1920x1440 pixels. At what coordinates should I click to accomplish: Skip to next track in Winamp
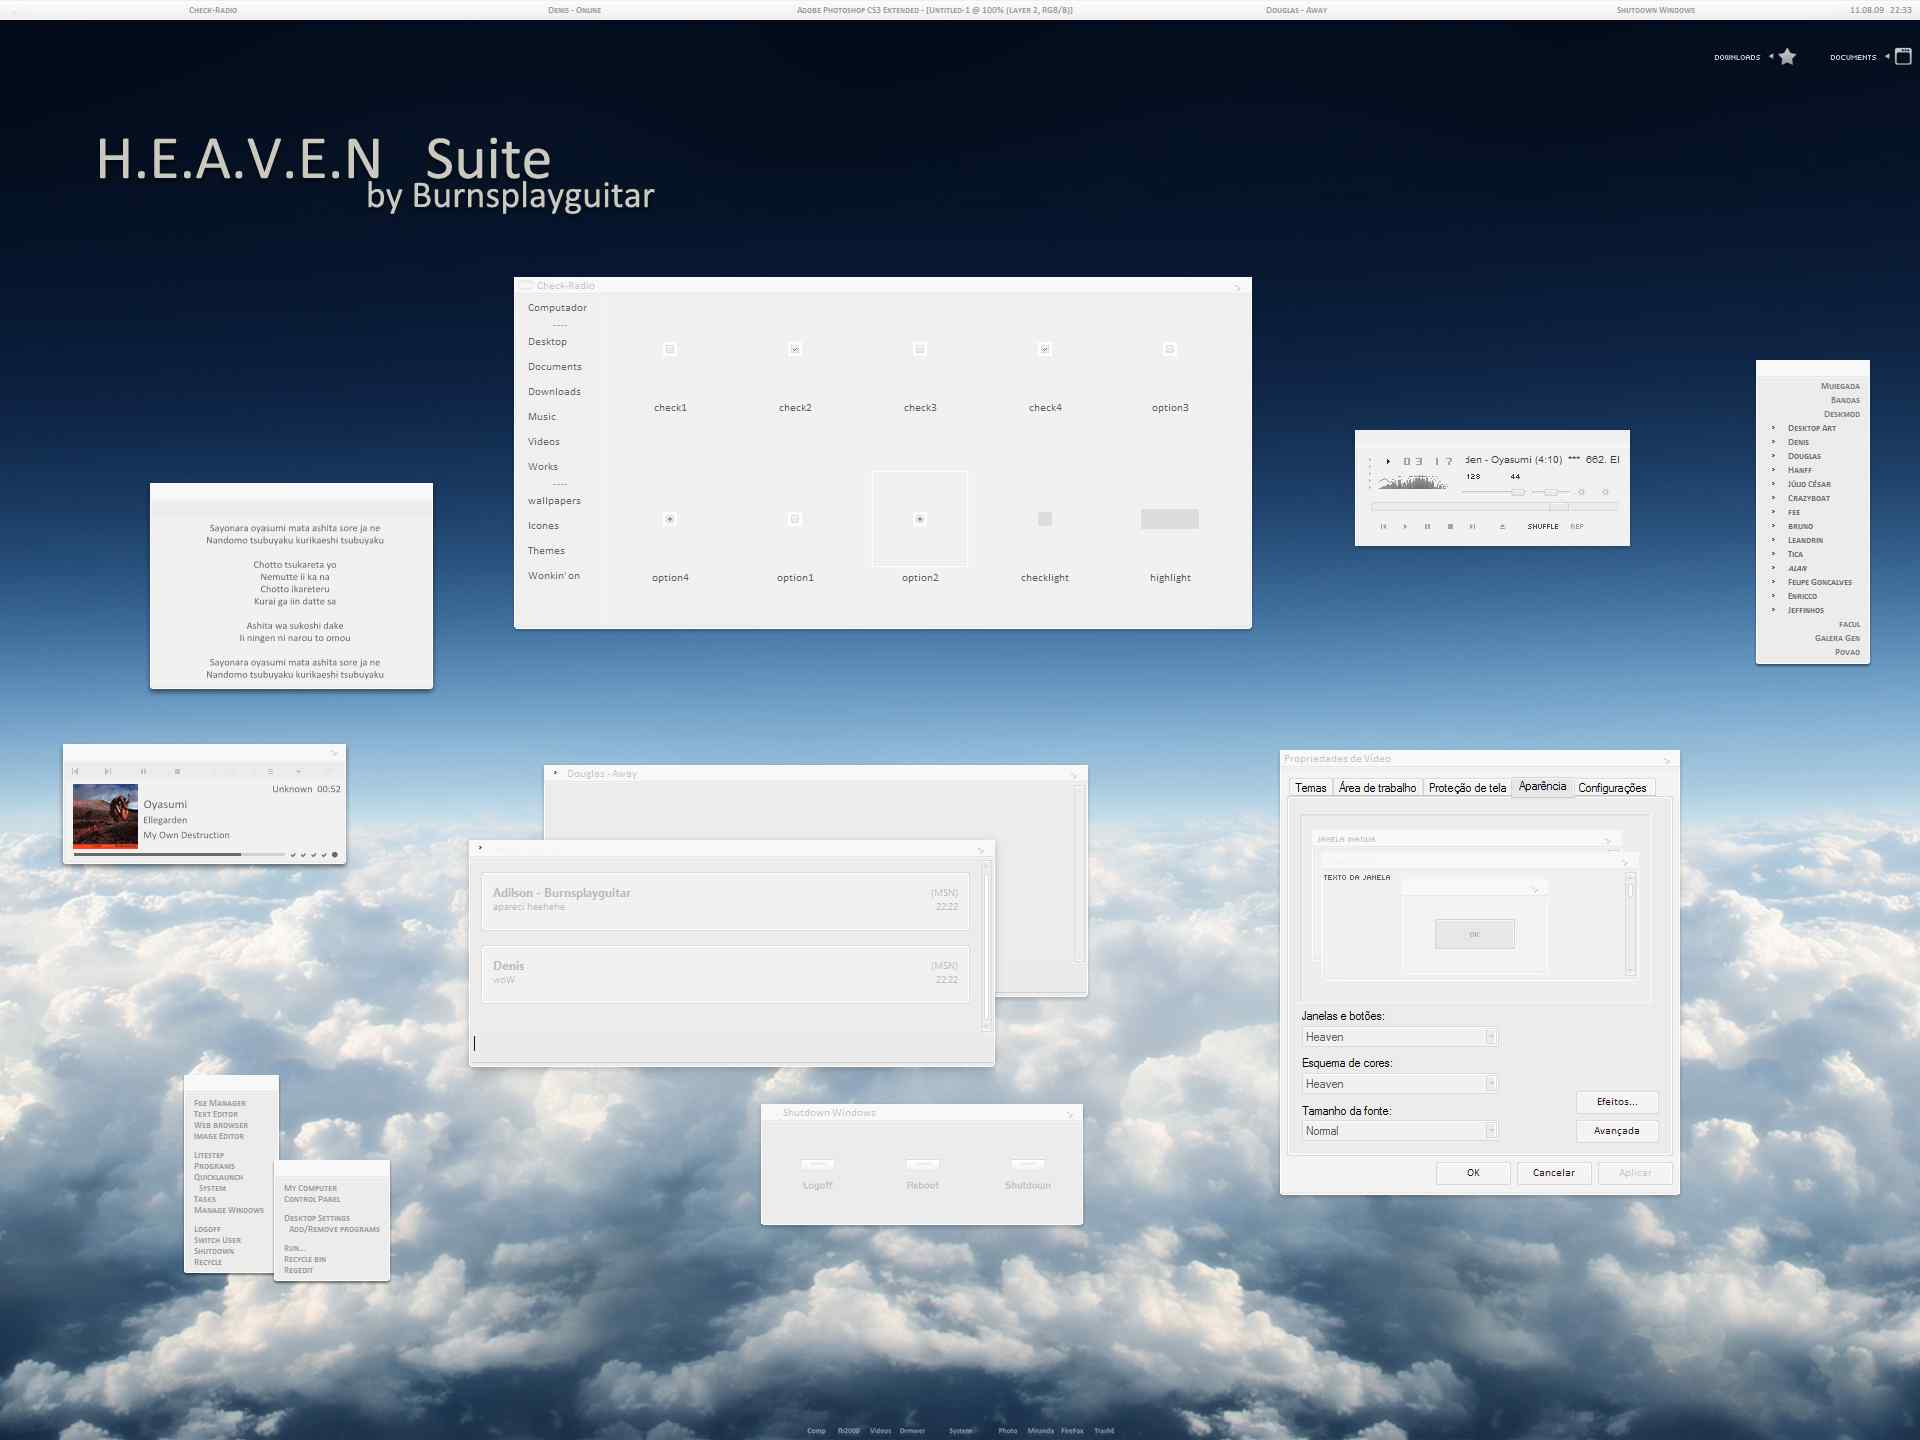tap(1472, 526)
